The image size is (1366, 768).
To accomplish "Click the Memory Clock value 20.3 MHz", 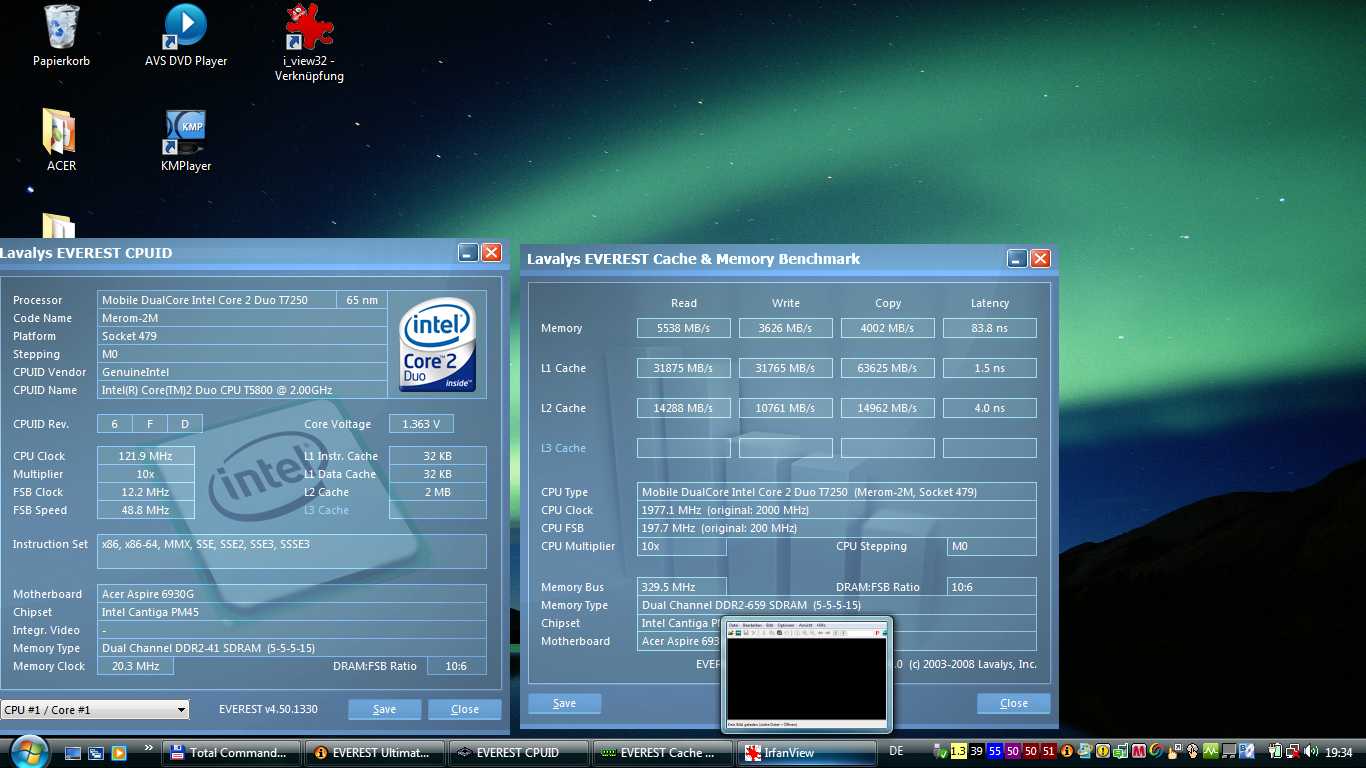I will (135, 666).
